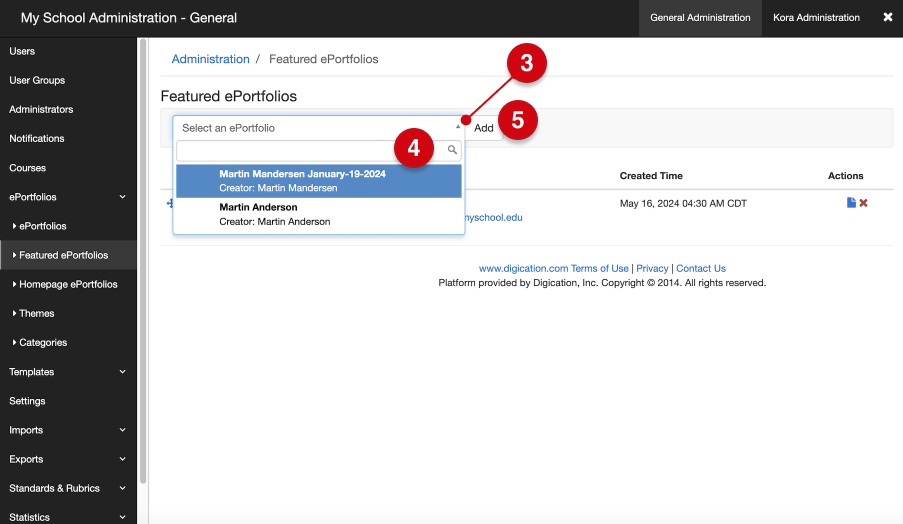Open the Contact Us link

click(701, 268)
